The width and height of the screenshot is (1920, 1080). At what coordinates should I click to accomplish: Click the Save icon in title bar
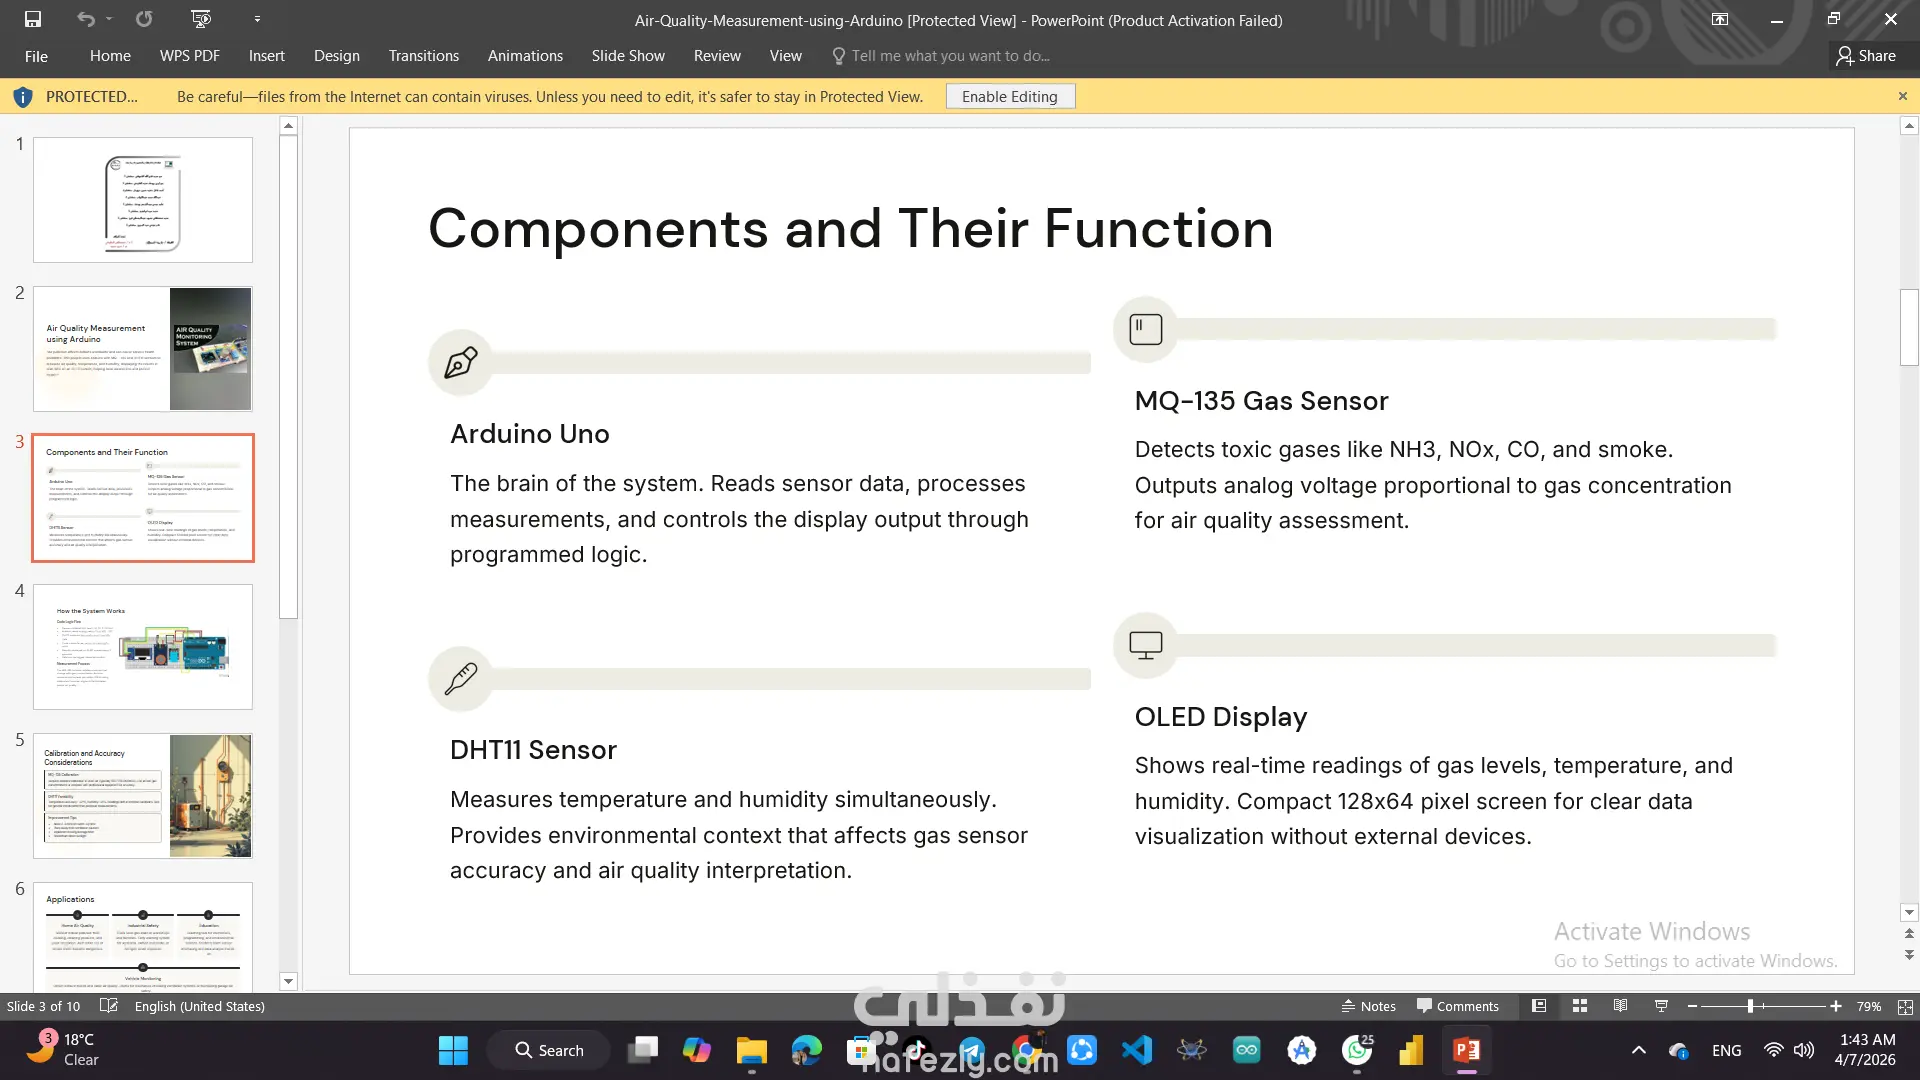(33, 19)
